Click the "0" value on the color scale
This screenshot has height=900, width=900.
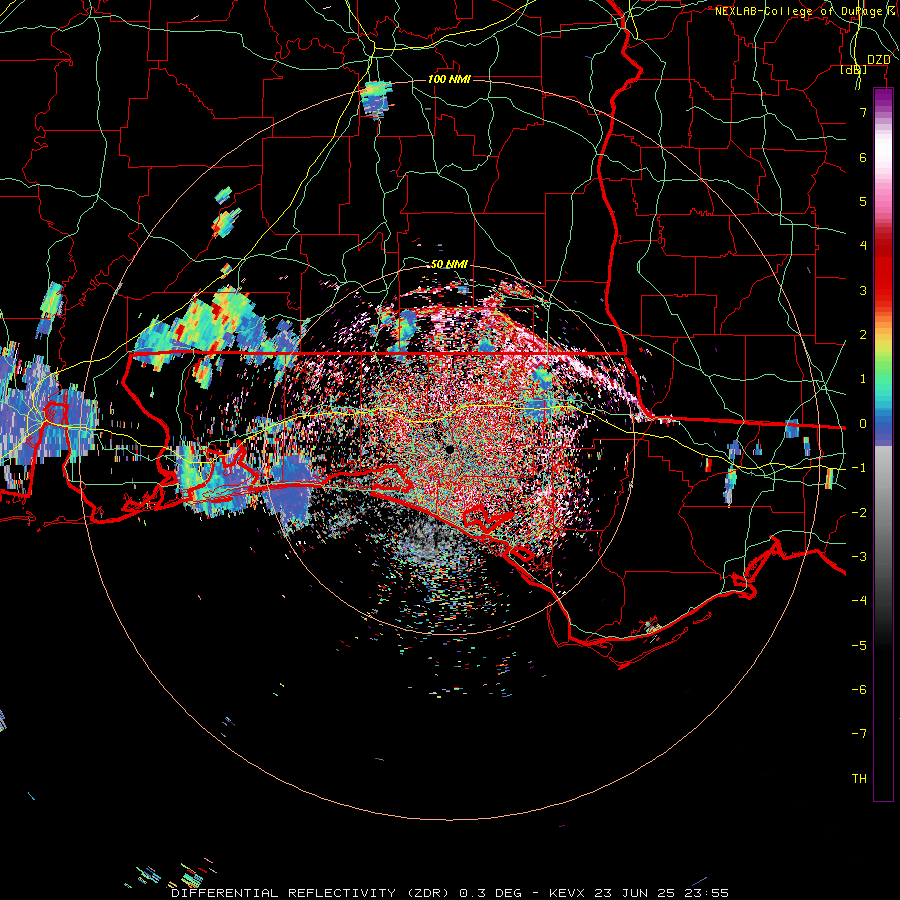click(863, 424)
